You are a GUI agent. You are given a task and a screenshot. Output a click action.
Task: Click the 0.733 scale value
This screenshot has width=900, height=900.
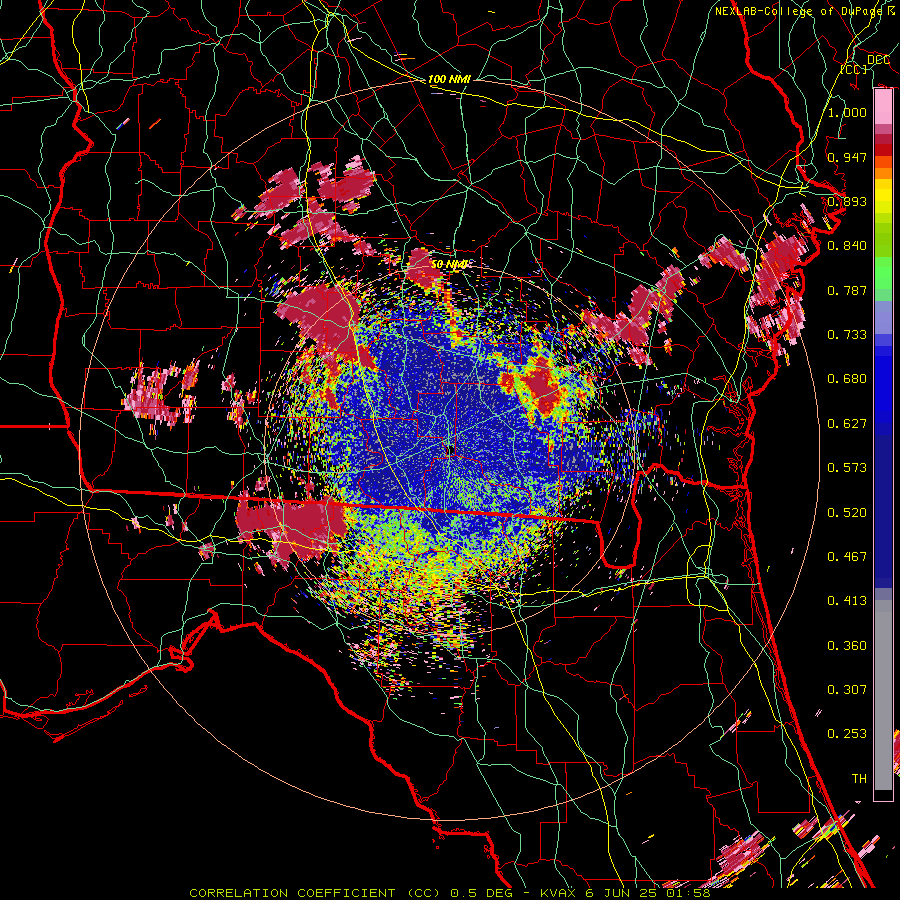point(847,334)
